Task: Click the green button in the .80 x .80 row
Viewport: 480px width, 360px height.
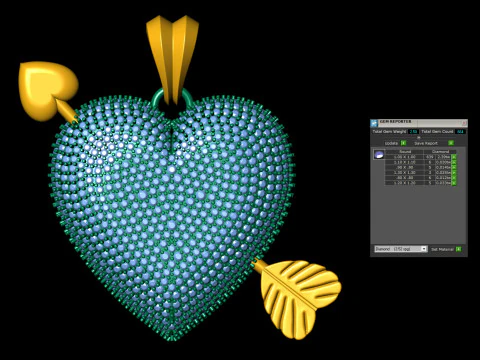Action: click(454, 178)
